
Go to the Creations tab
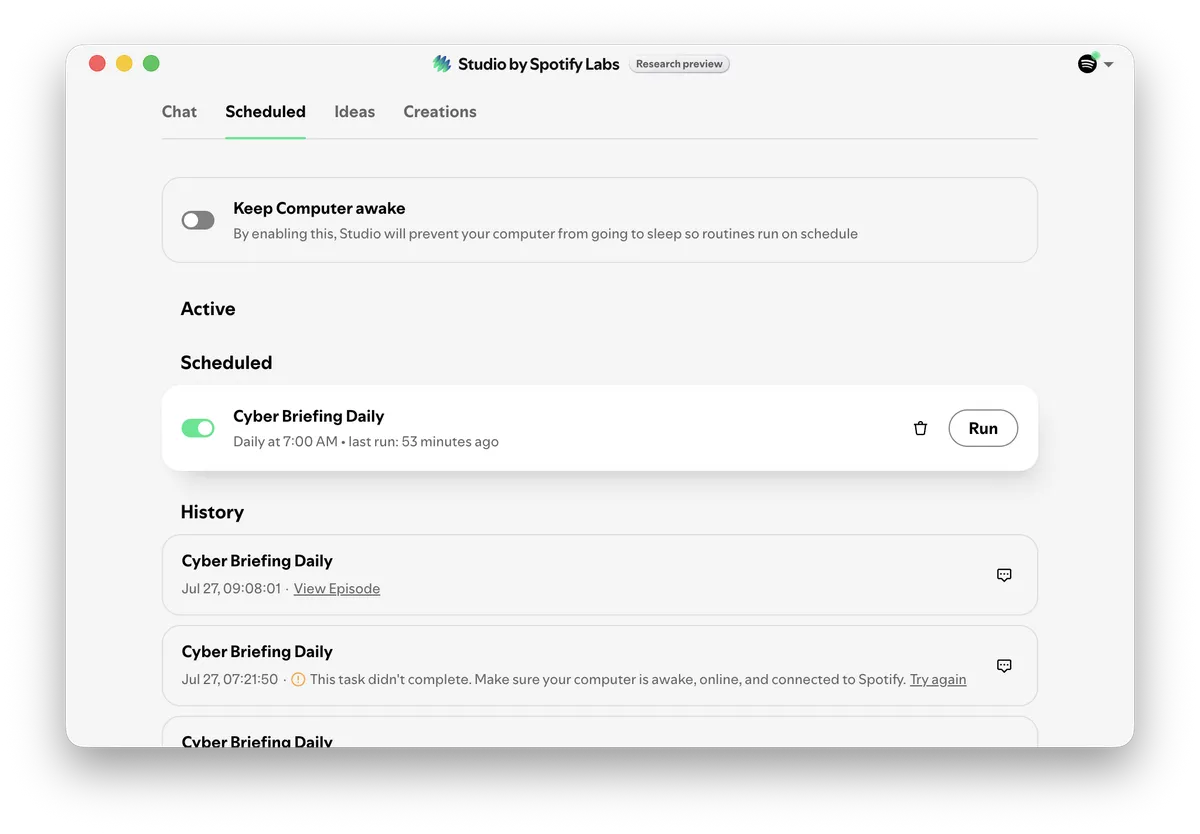point(440,112)
